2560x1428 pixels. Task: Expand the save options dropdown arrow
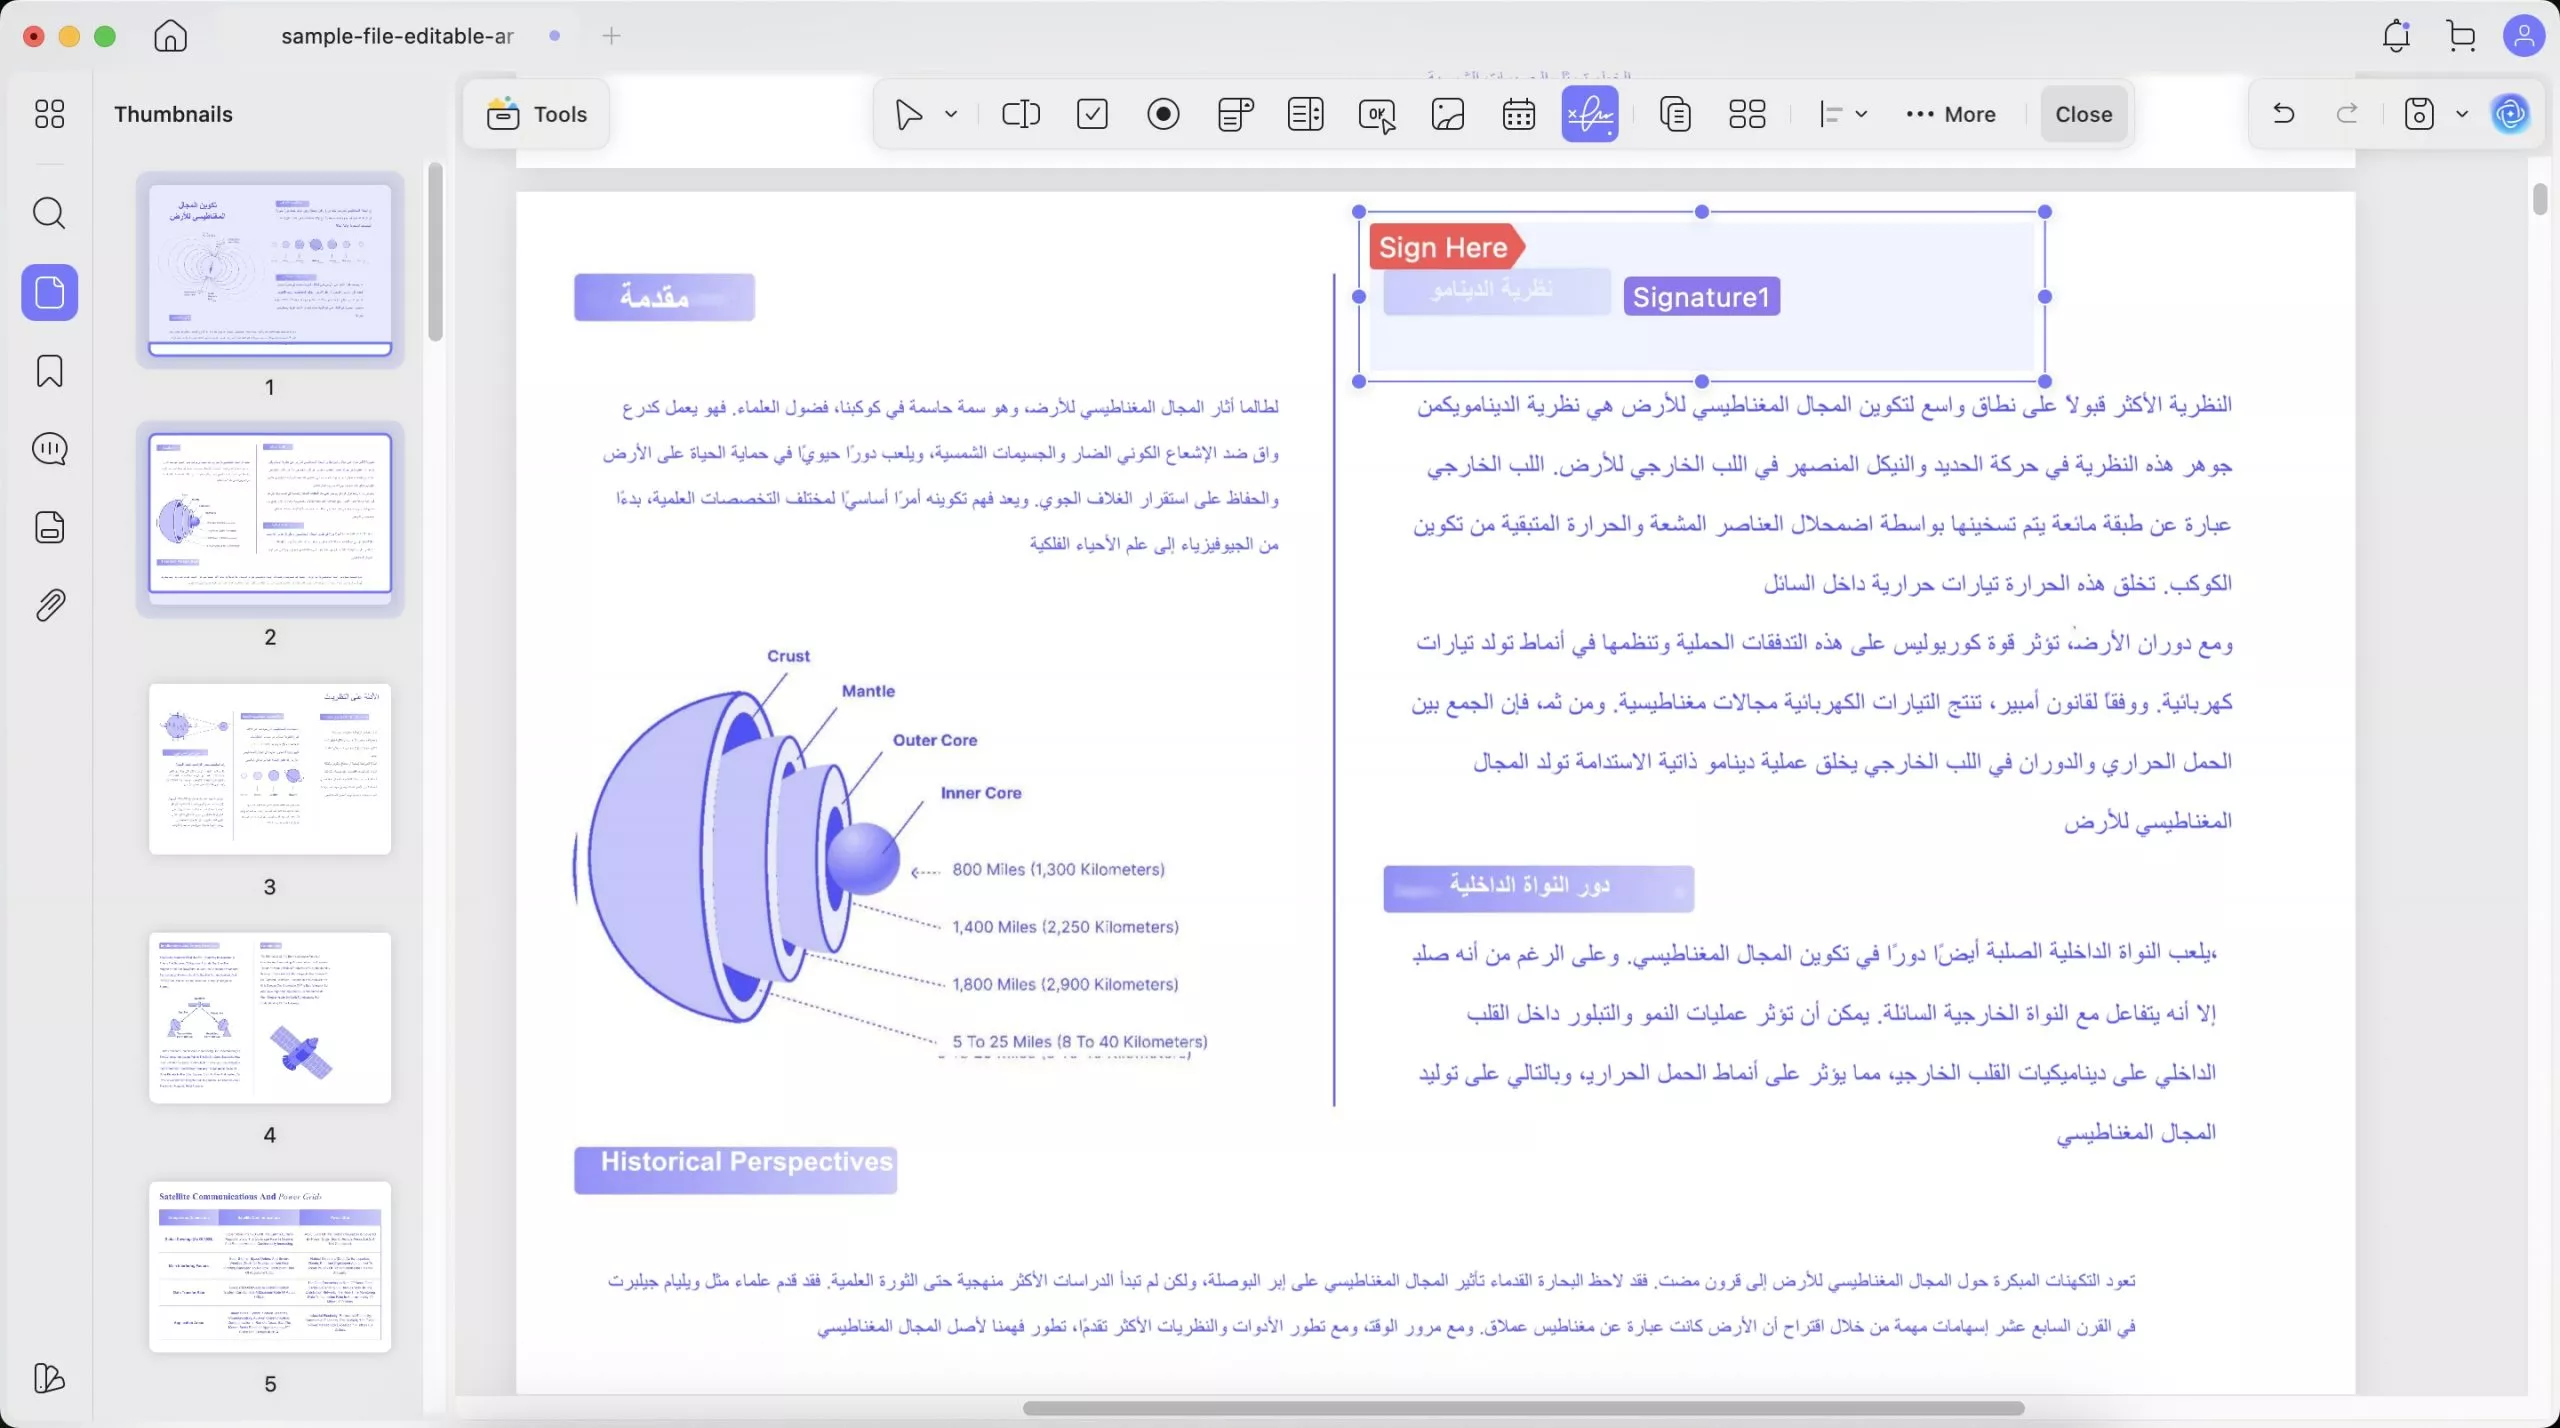tap(2462, 114)
